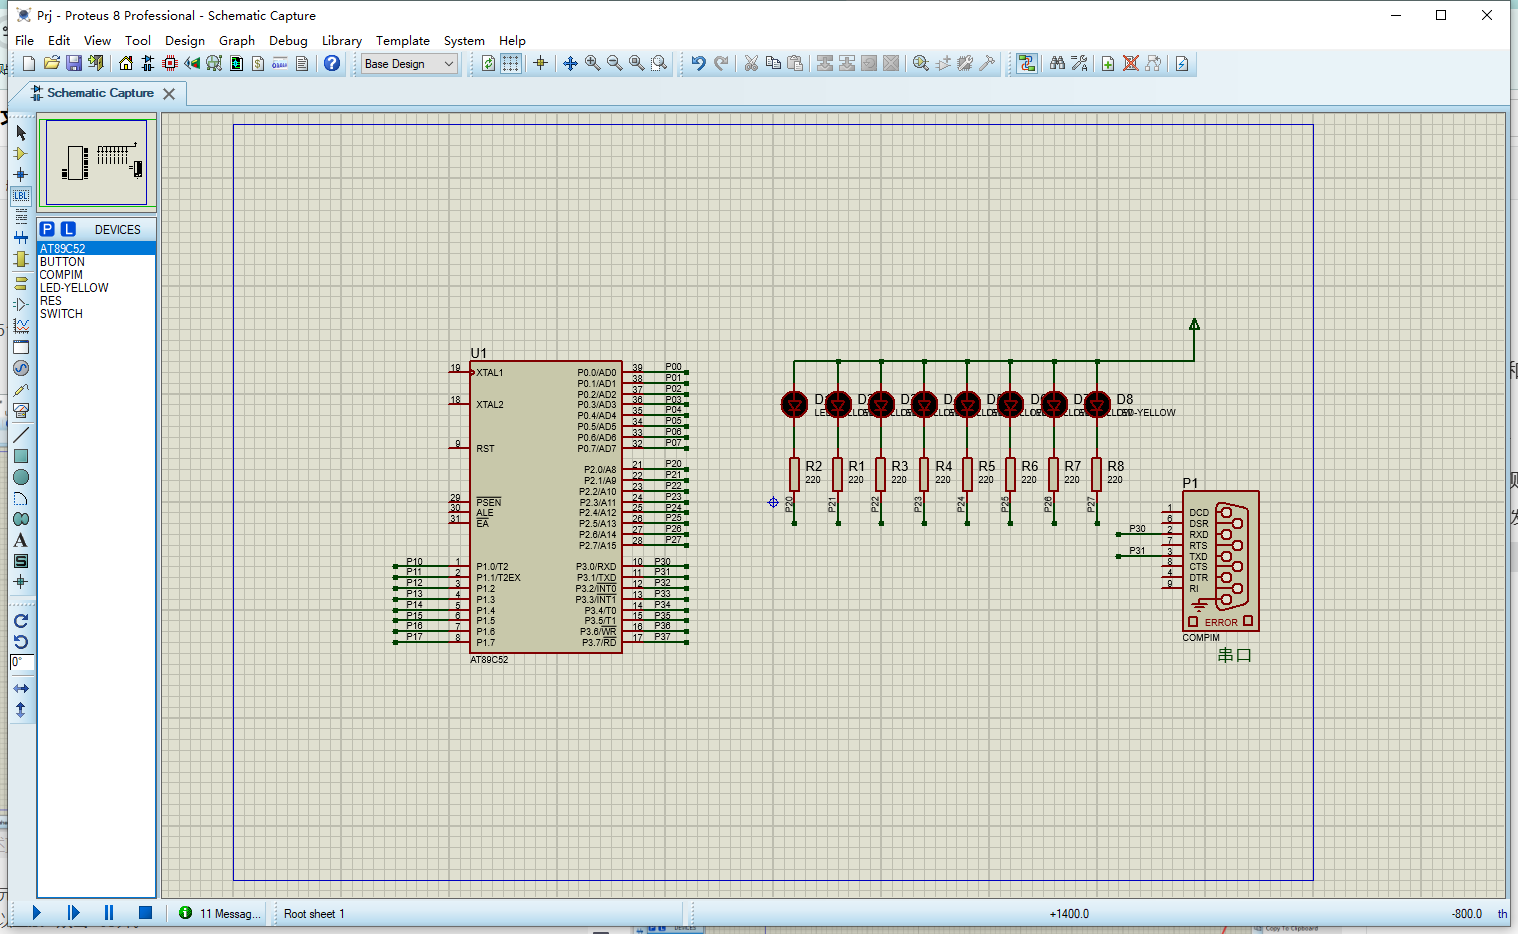
Task: Flip the object horizontally with X-Mirror
Action: tap(21, 689)
